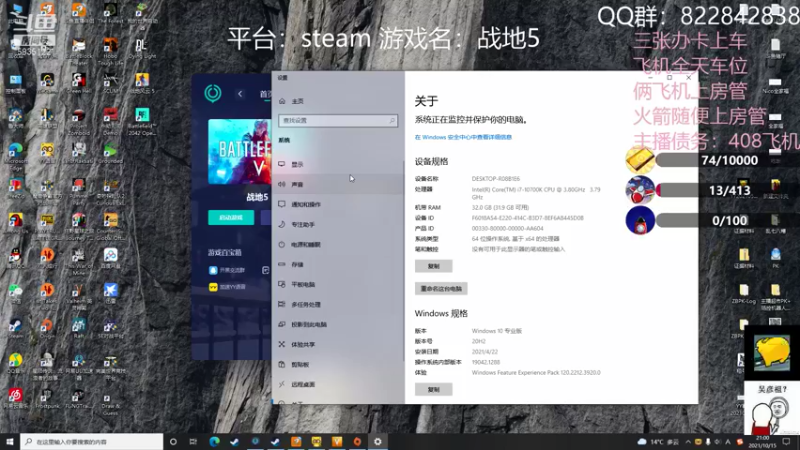Click the taskbar search box

point(92,441)
